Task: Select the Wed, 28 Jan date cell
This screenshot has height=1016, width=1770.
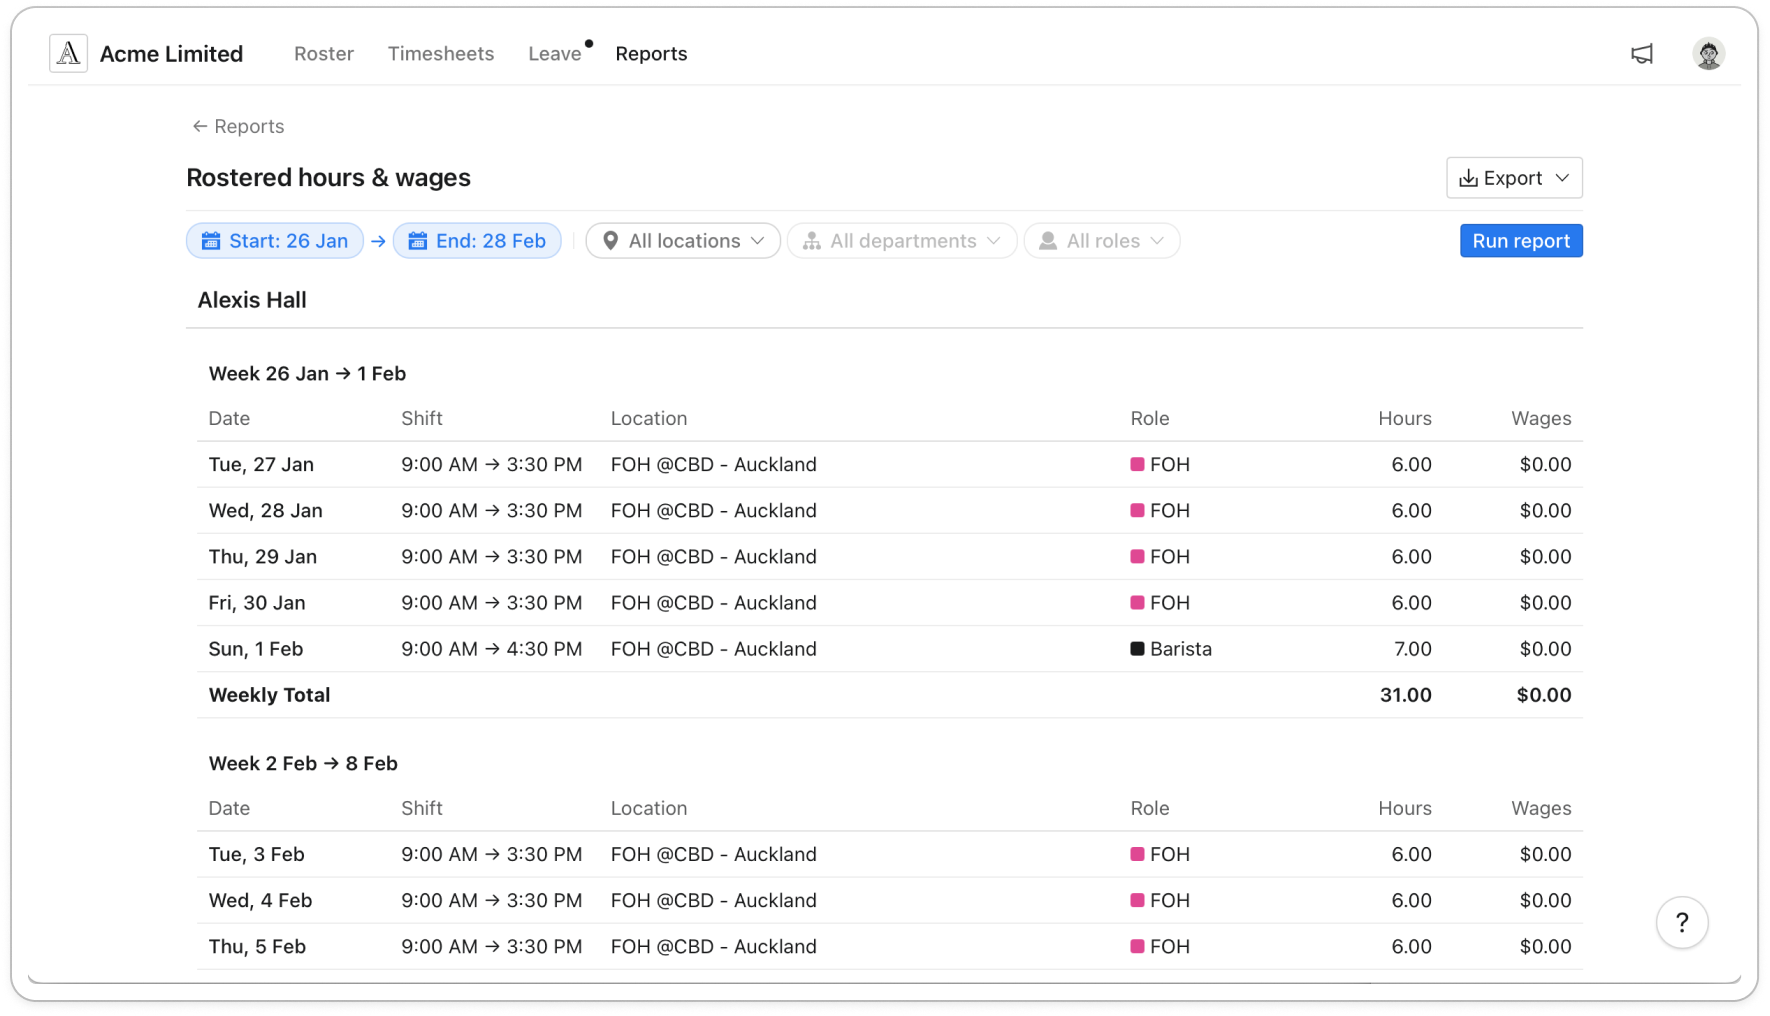Action: tap(265, 510)
